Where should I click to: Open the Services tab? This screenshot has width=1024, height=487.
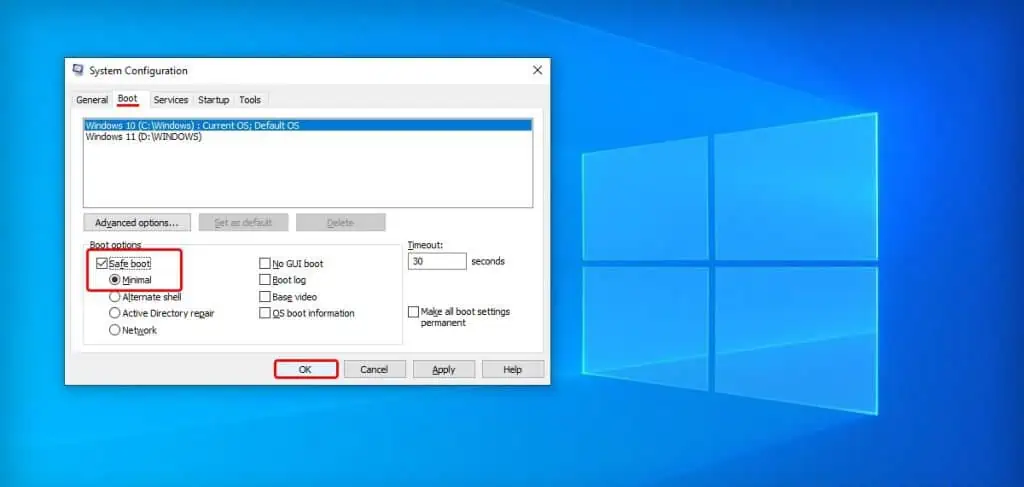tap(171, 100)
